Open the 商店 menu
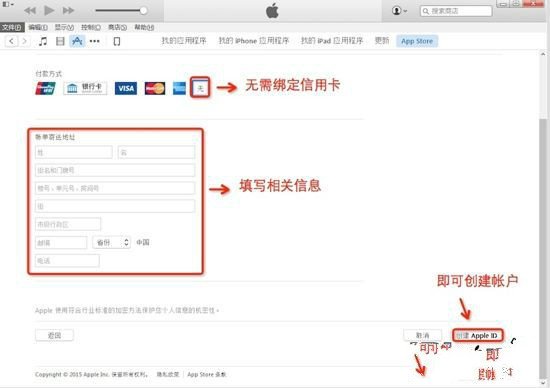Screen dimensions: 550x388 (118, 27)
